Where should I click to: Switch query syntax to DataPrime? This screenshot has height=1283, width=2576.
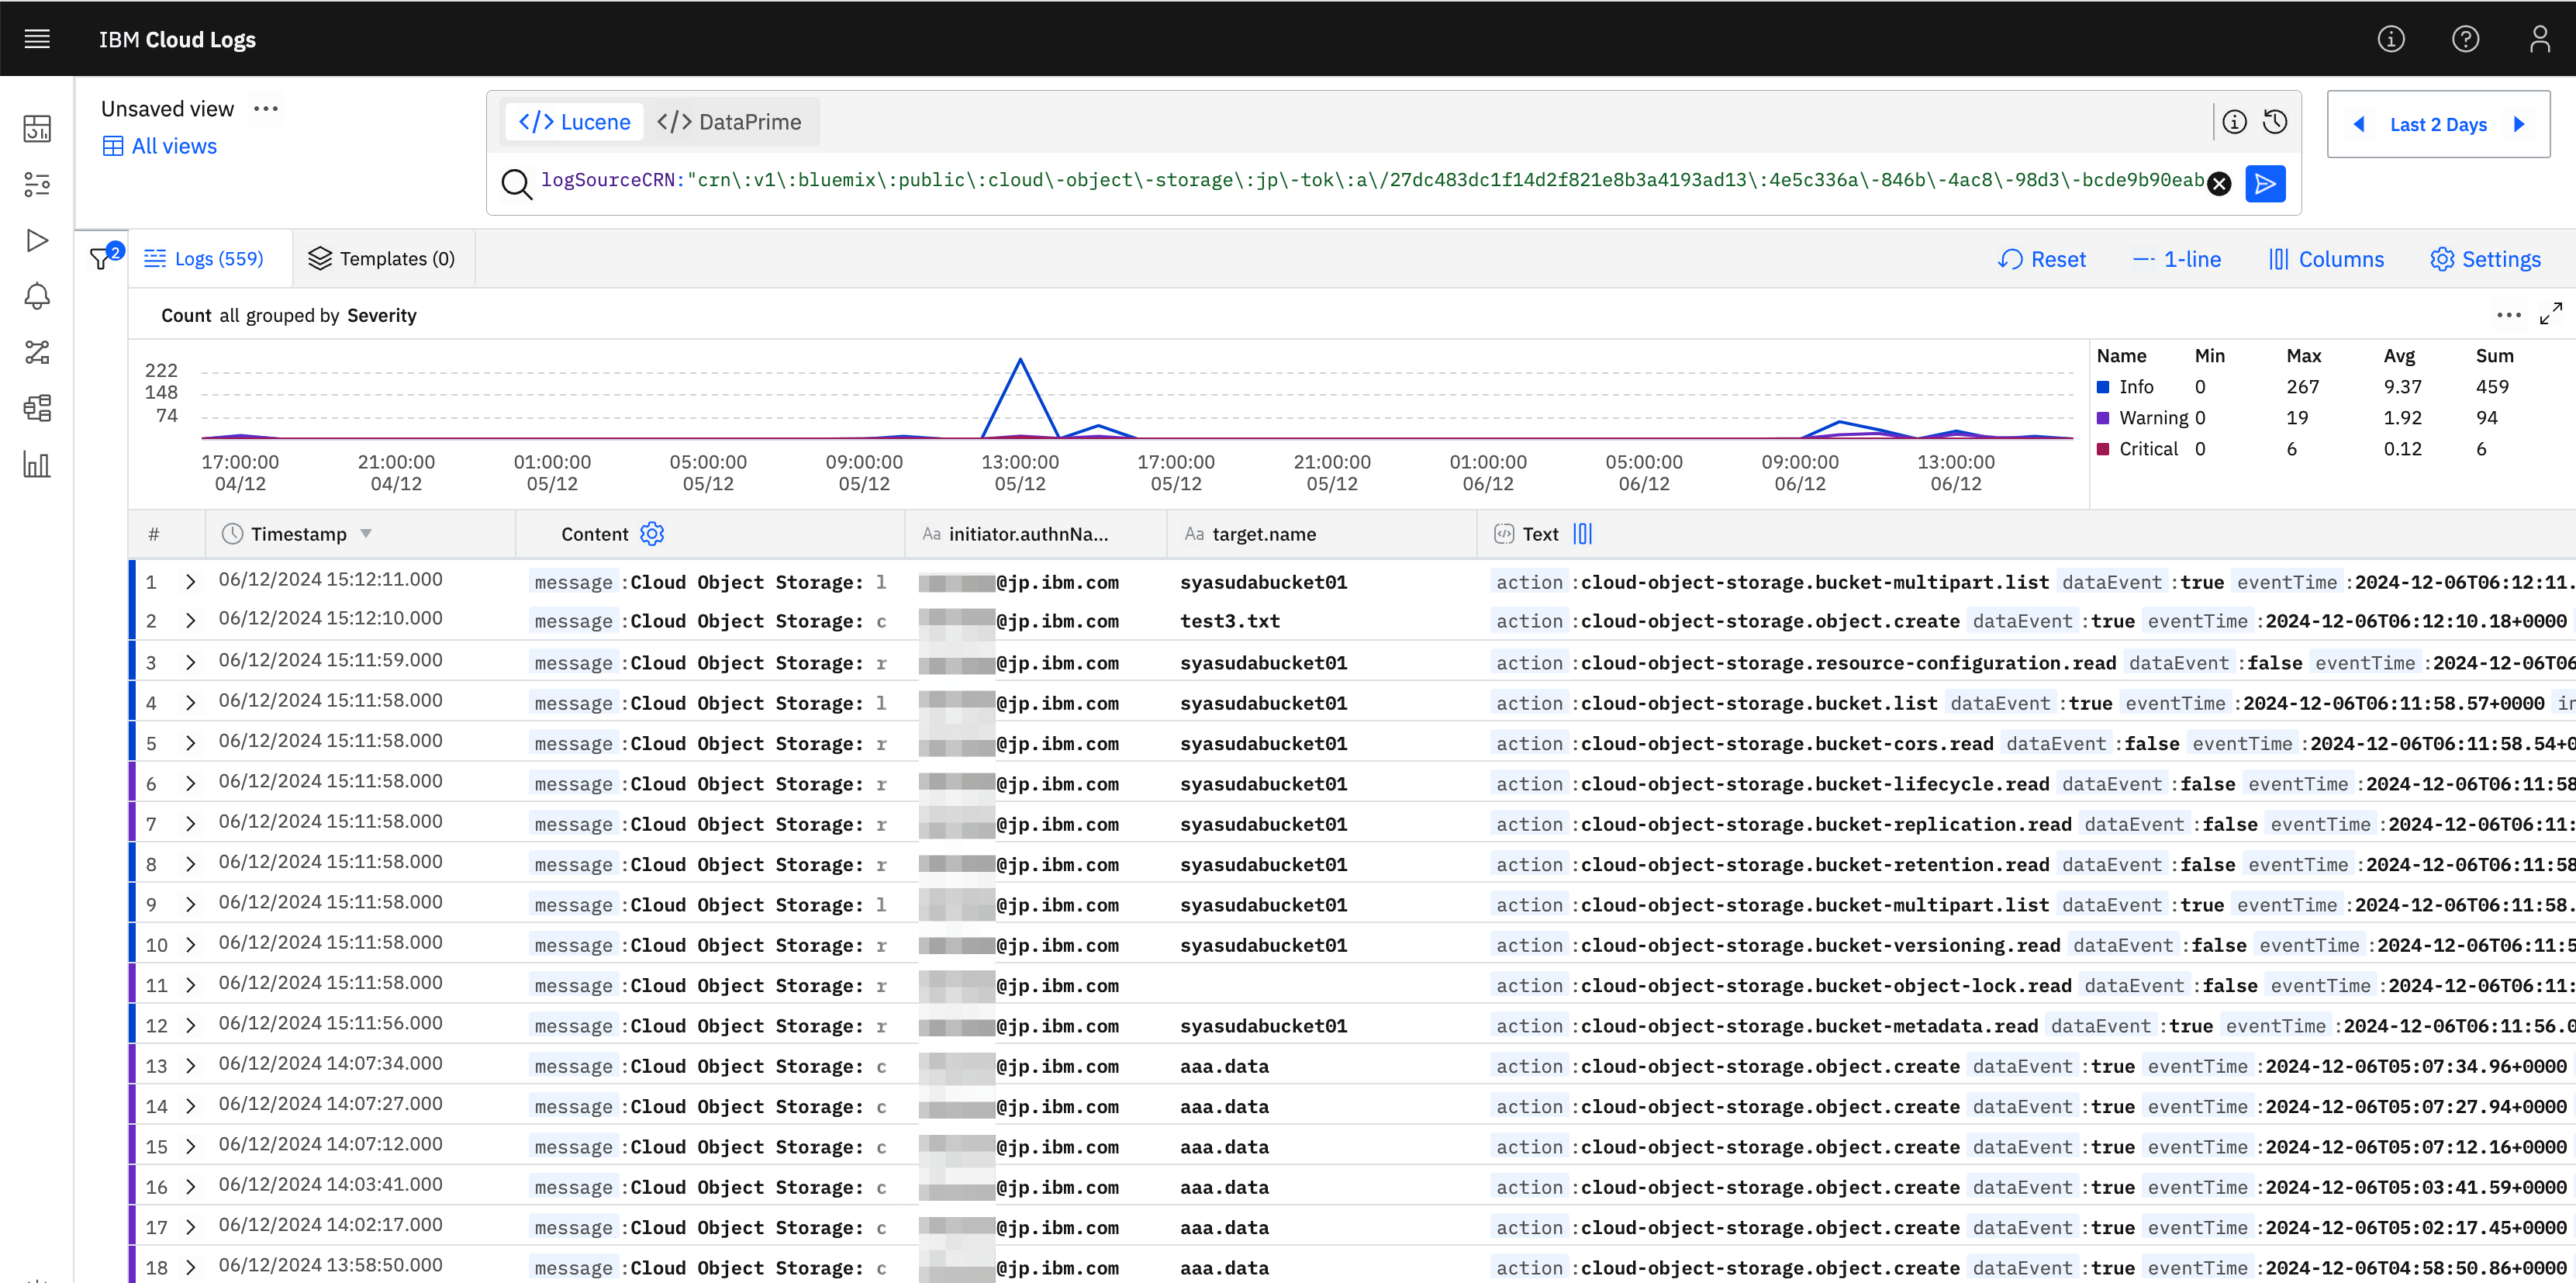coord(729,122)
